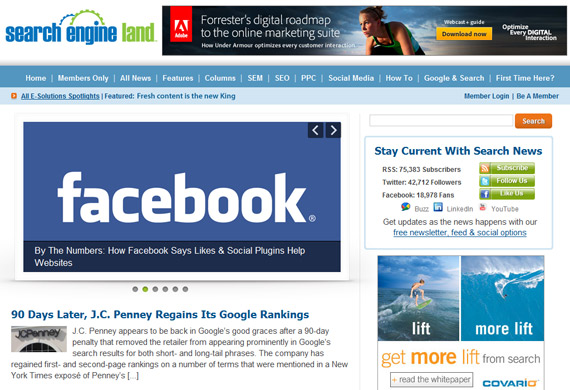Screen dimensions: 570x390
Task: Click the orange Search button
Action: [533, 121]
